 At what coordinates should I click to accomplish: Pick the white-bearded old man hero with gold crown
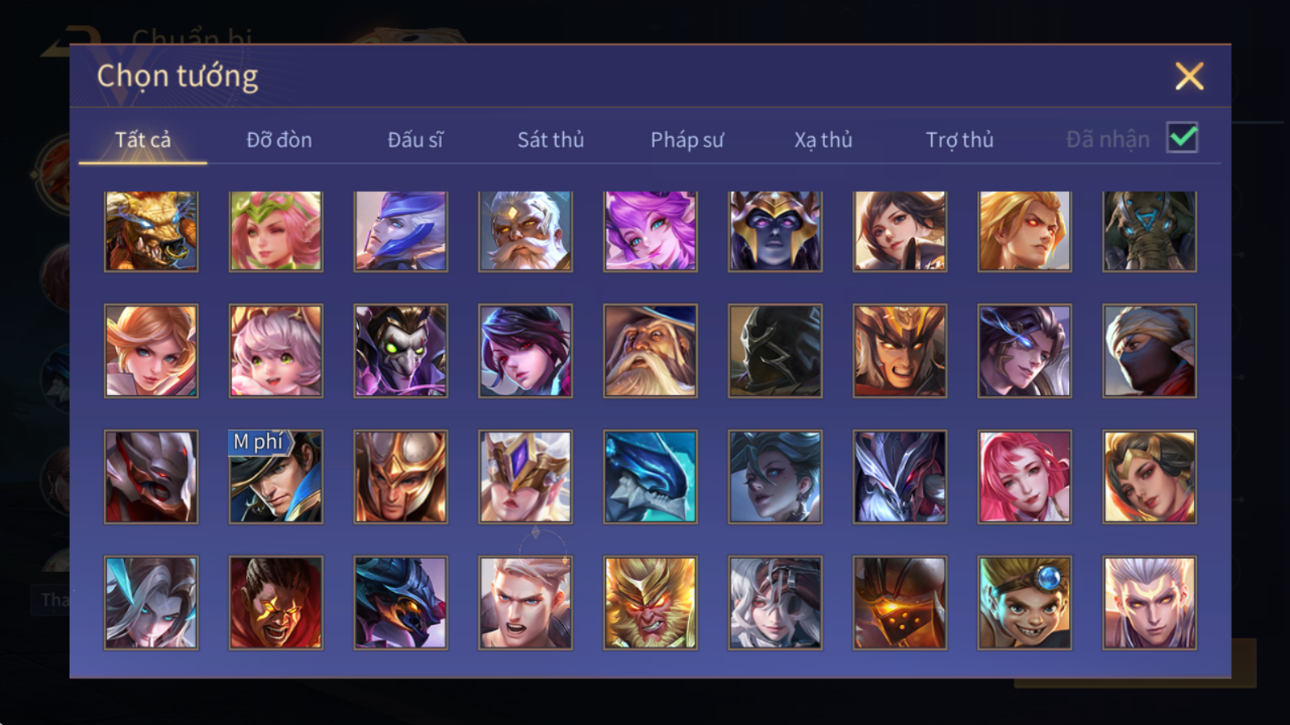pyautogui.click(x=525, y=231)
